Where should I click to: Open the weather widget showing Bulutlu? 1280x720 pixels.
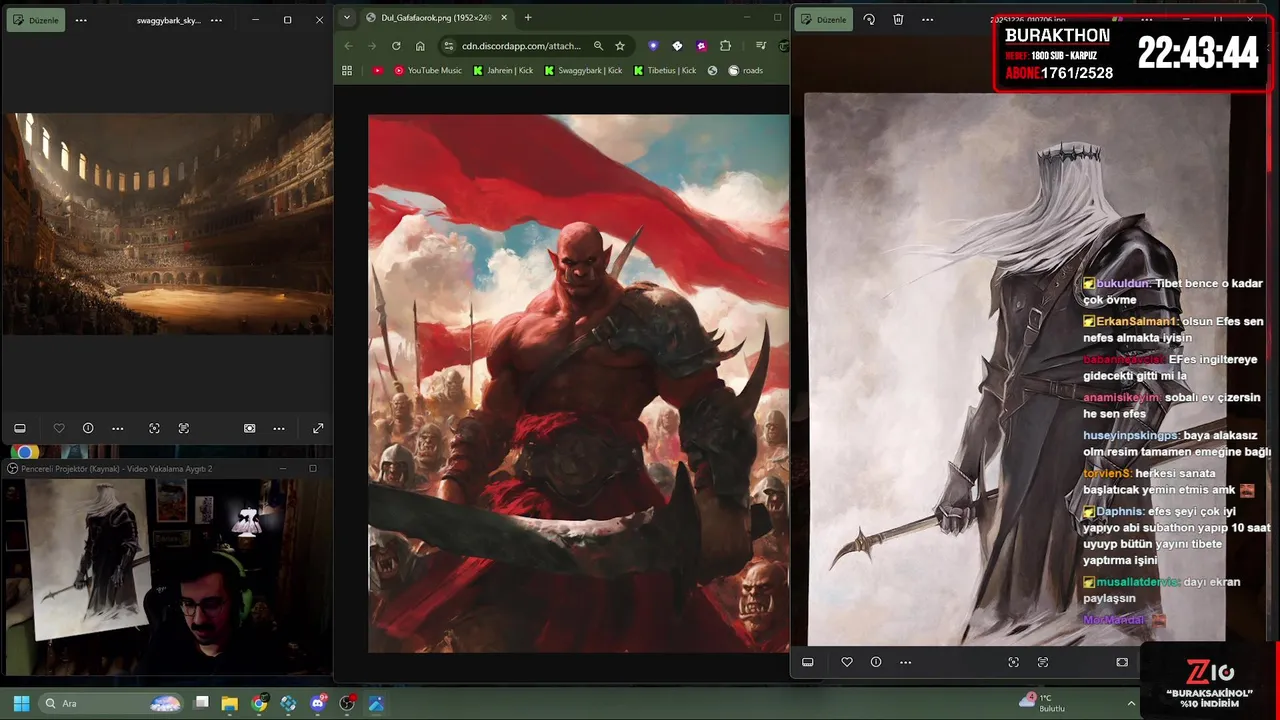tap(1044, 703)
